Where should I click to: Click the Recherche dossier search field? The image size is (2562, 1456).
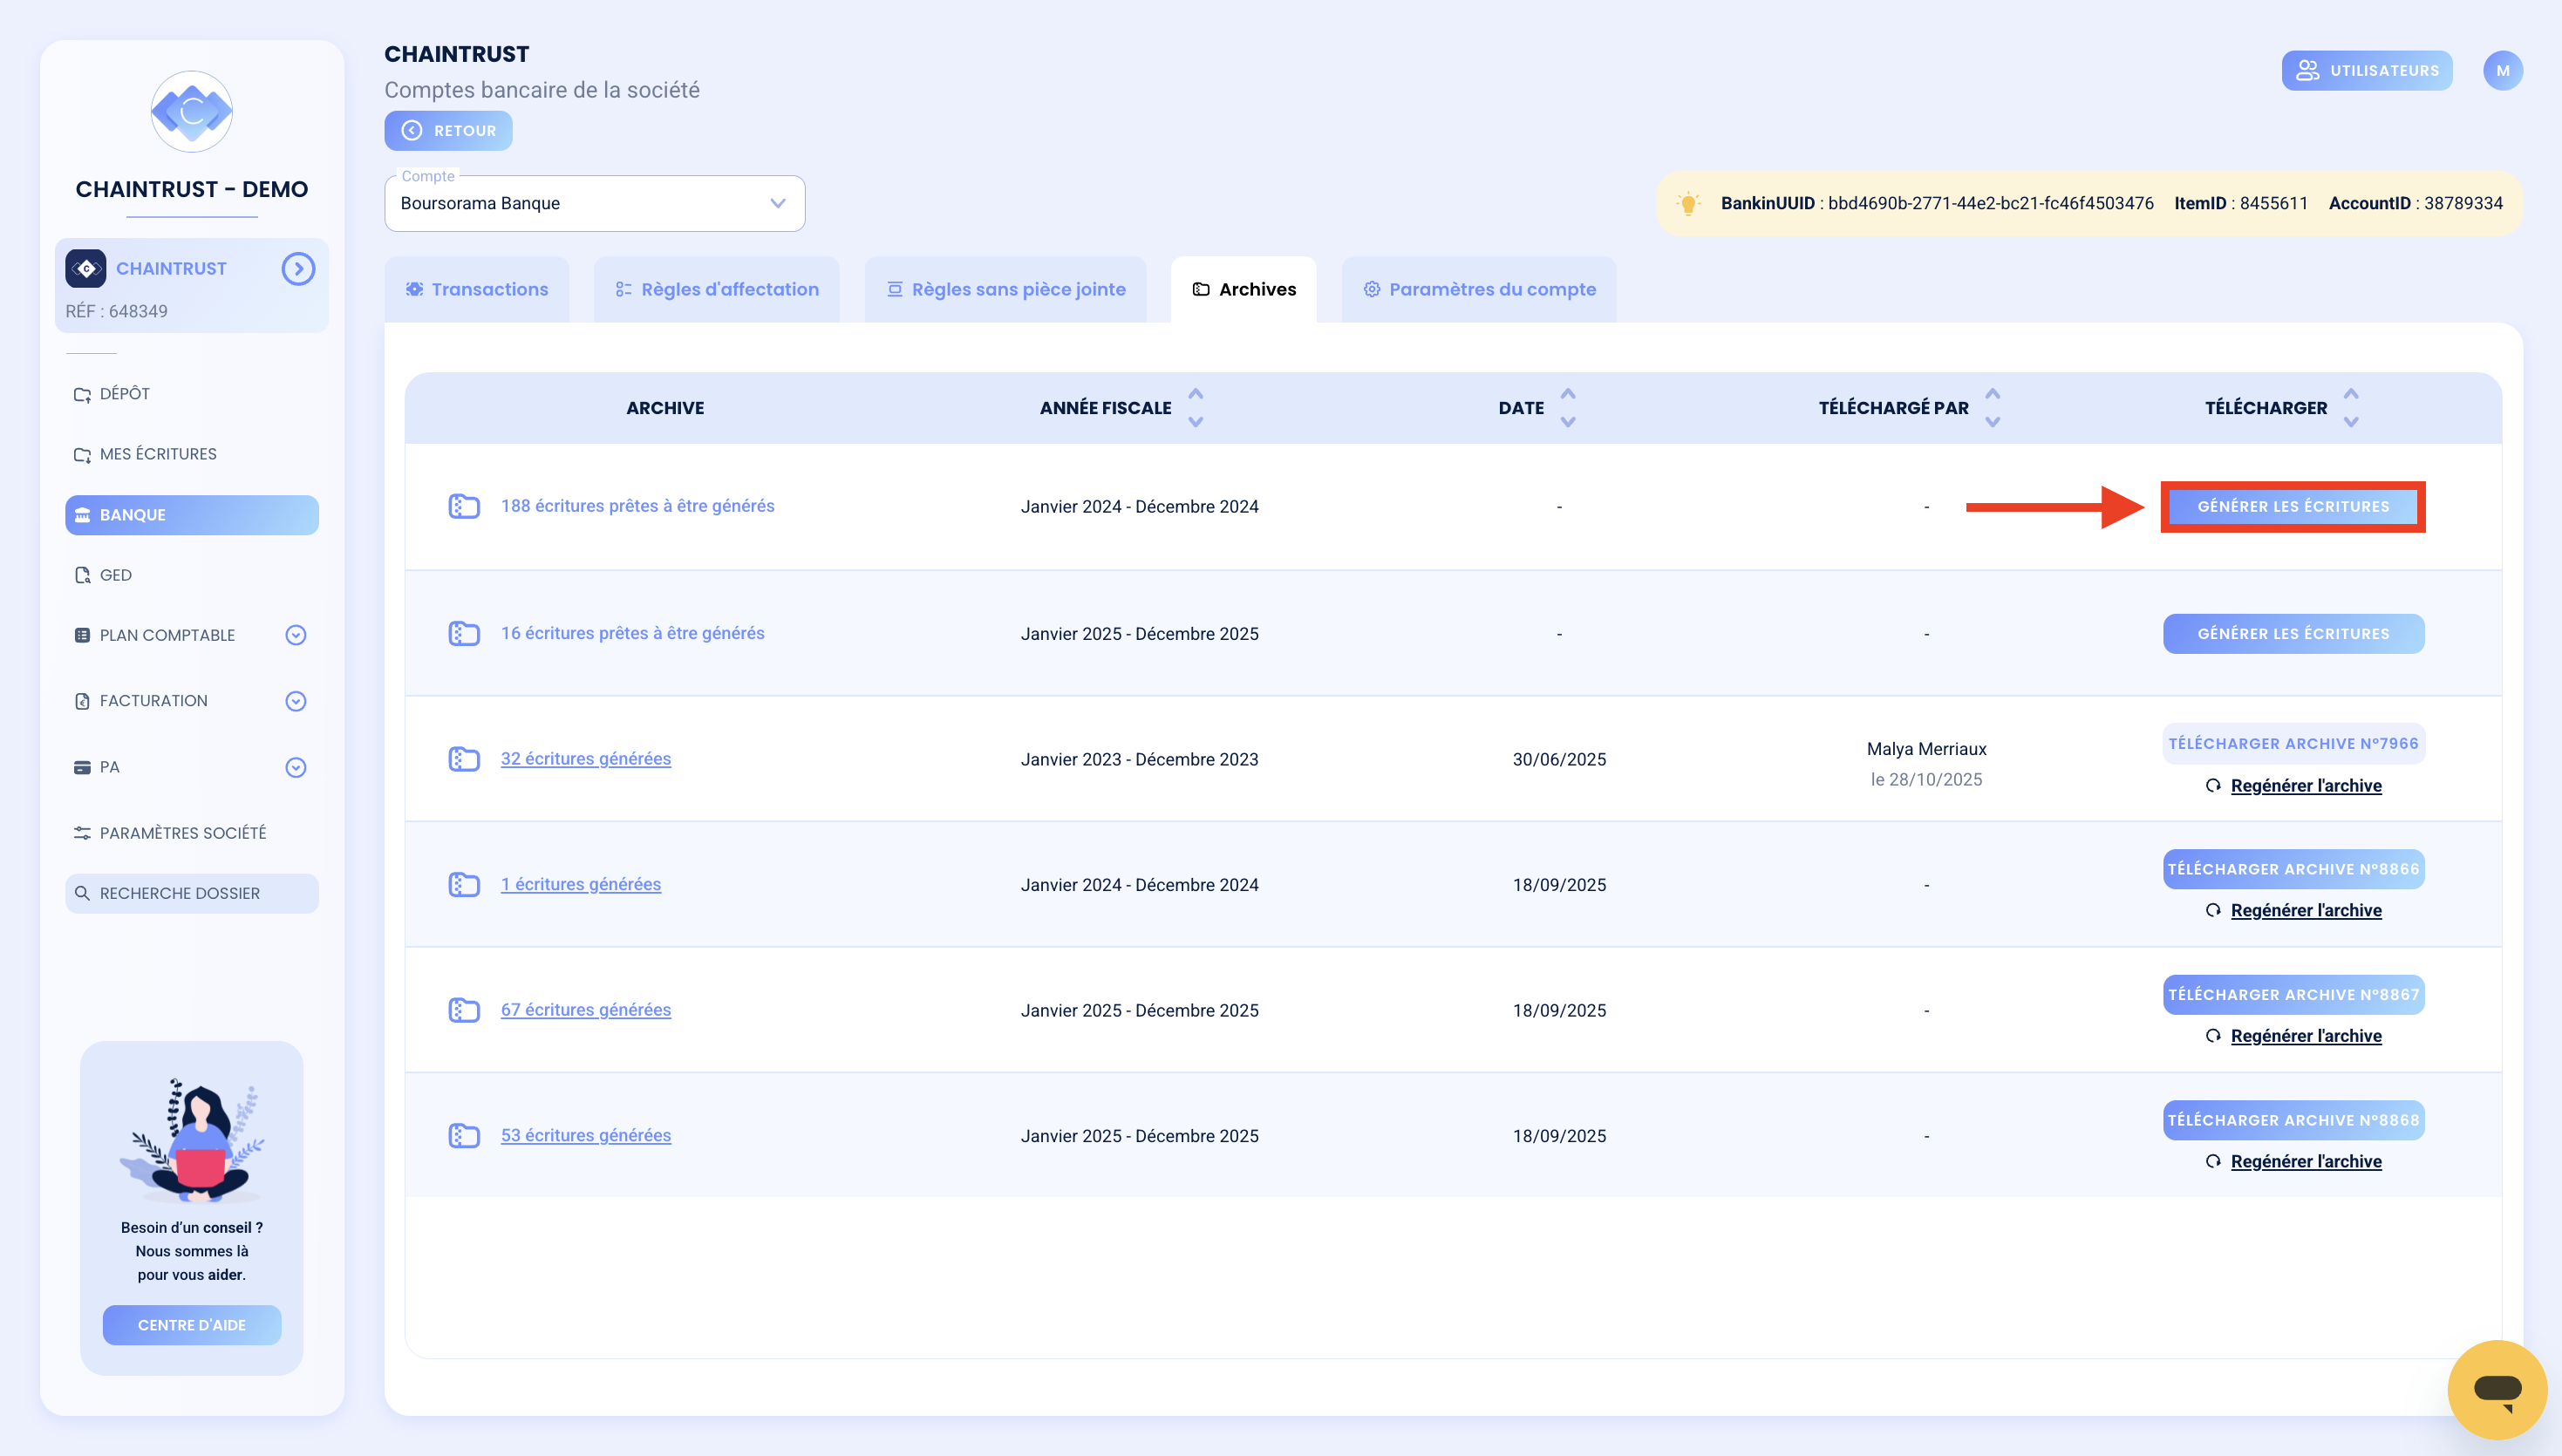[x=192, y=893]
